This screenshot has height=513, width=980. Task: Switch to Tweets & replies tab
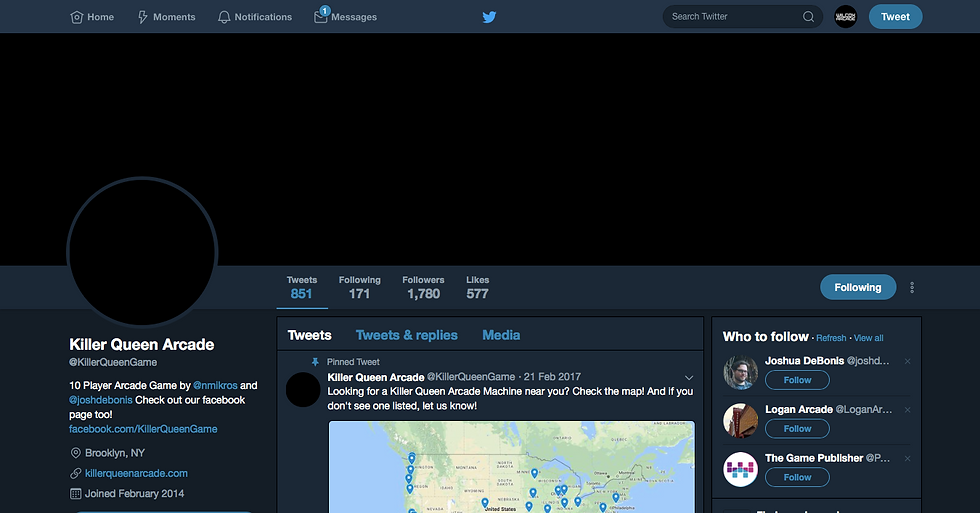point(406,336)
